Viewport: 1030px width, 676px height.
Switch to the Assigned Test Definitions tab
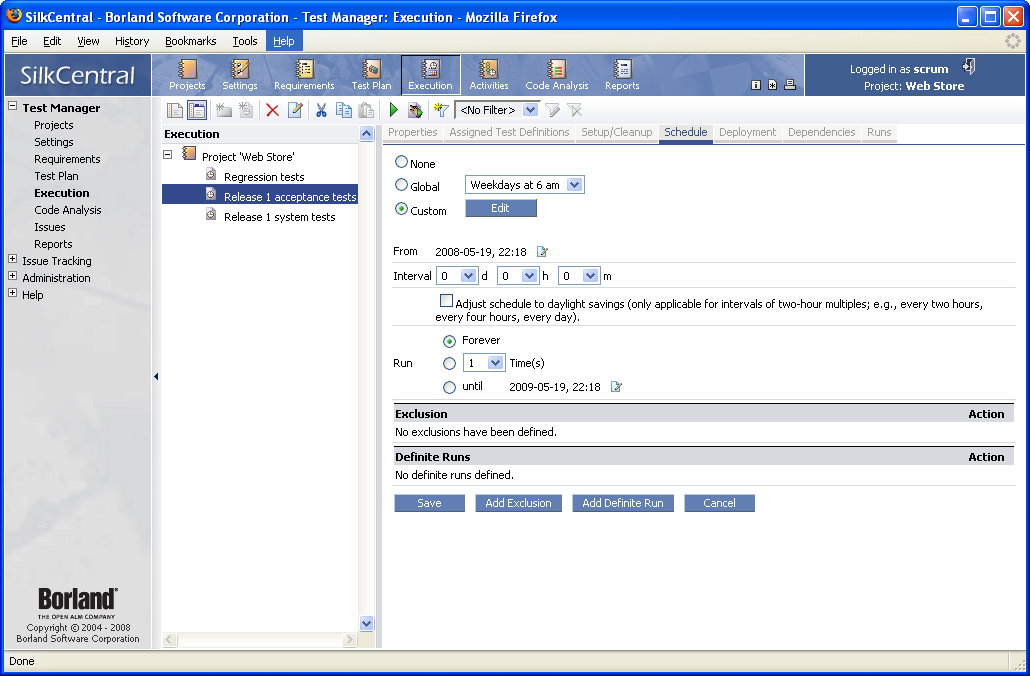[x=509, y=132]
